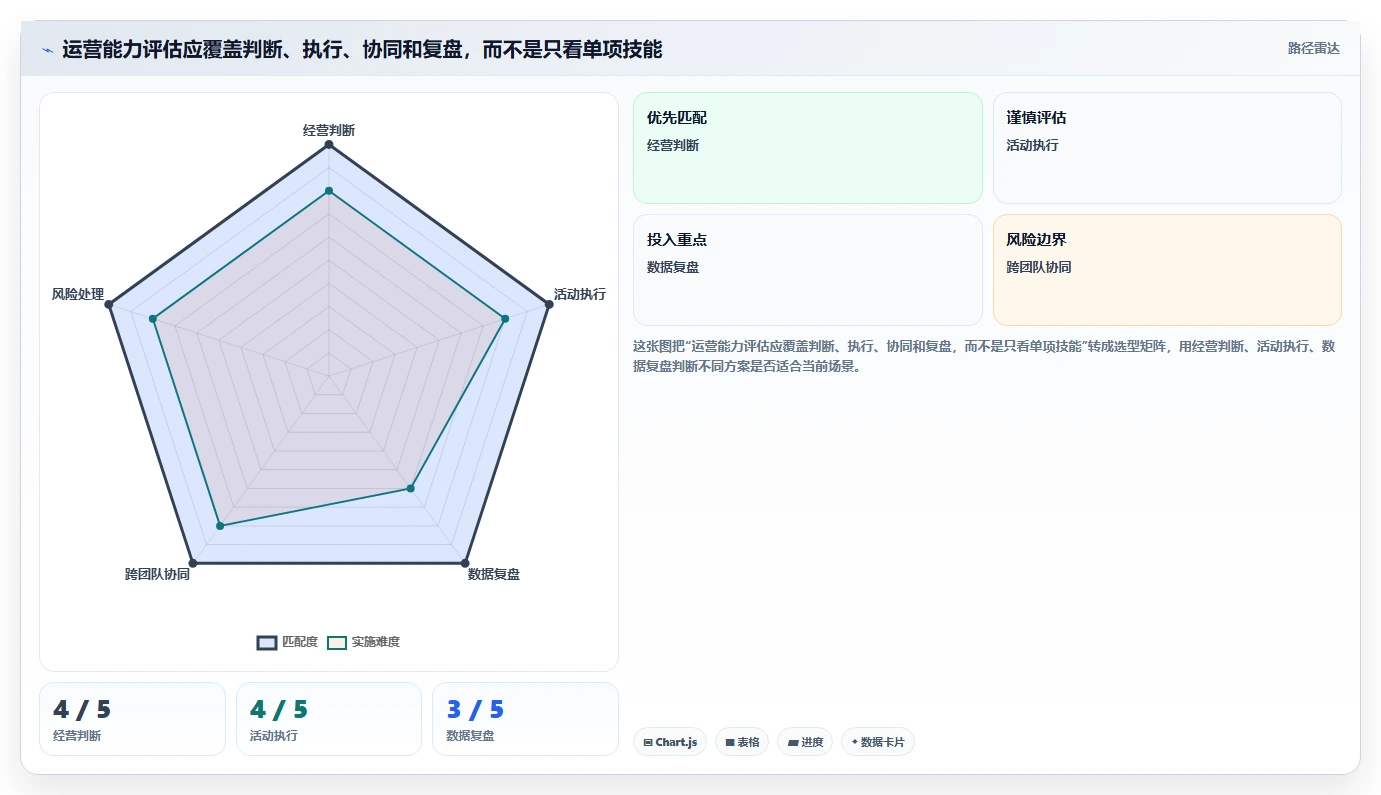Click the 活动执行 4 / 5 score card

329,719
